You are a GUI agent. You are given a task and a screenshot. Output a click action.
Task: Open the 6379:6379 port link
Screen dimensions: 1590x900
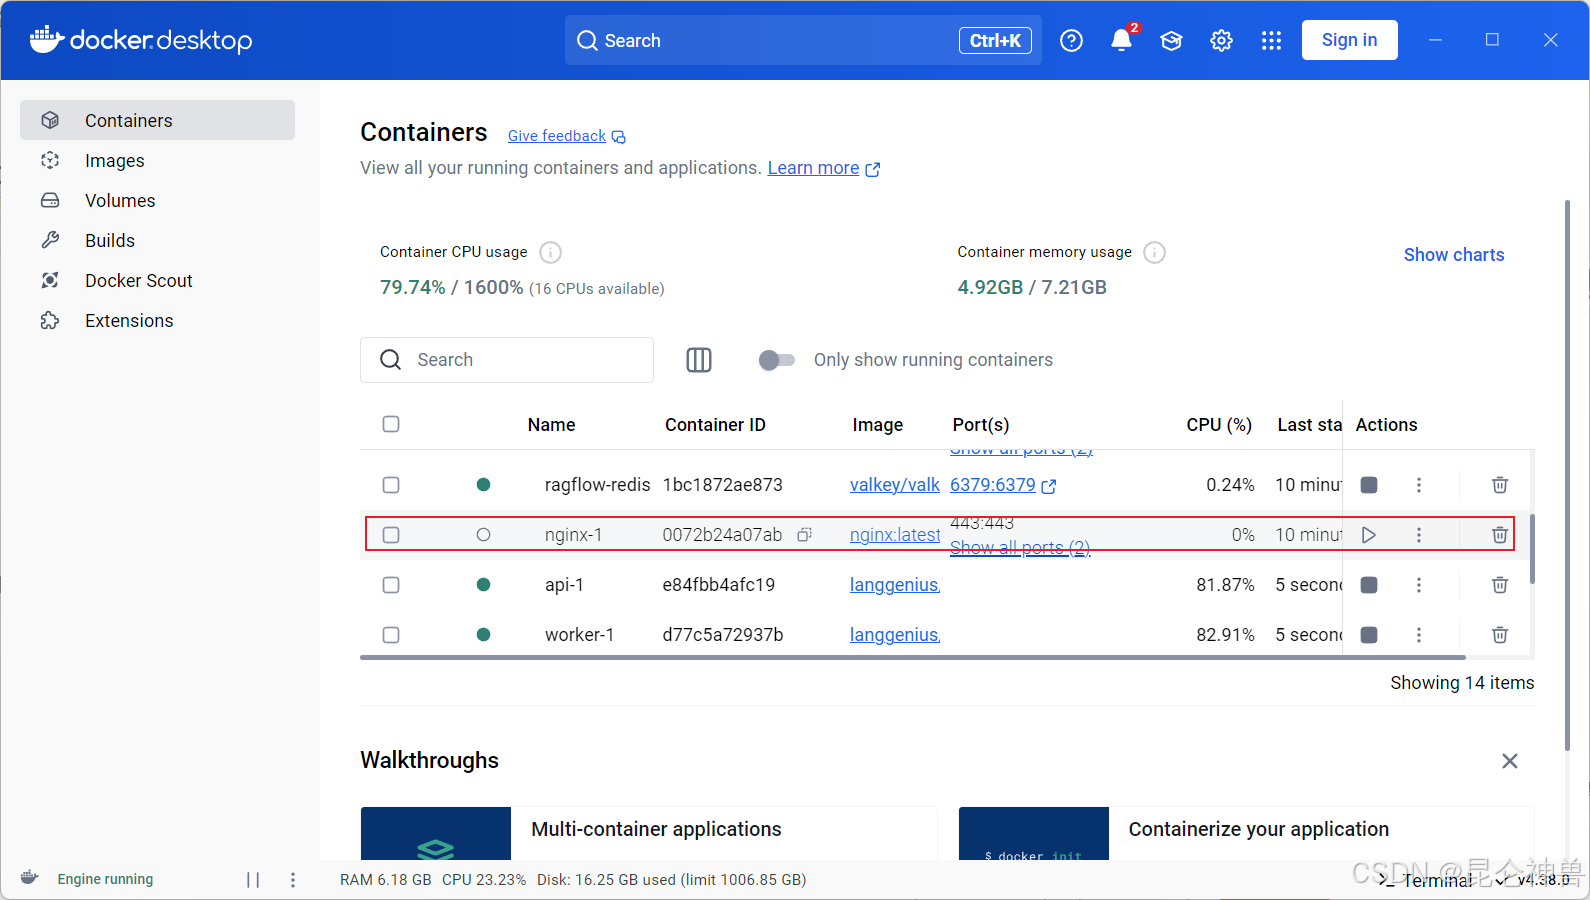(1003, 485)
